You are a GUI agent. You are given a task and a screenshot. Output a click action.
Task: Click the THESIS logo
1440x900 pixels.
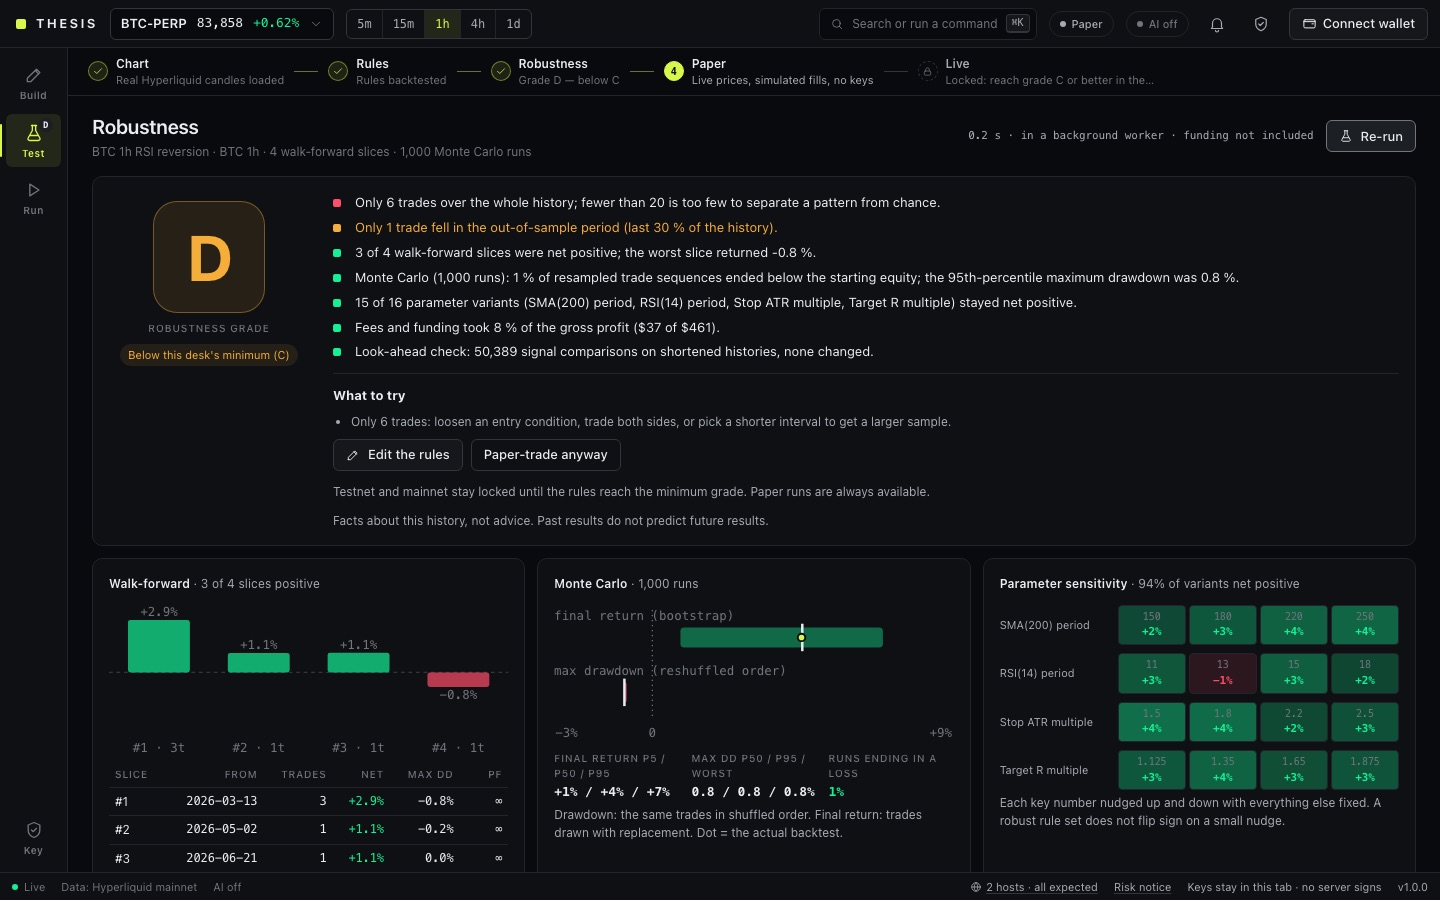pyautogui.click(x=56, y=24)
